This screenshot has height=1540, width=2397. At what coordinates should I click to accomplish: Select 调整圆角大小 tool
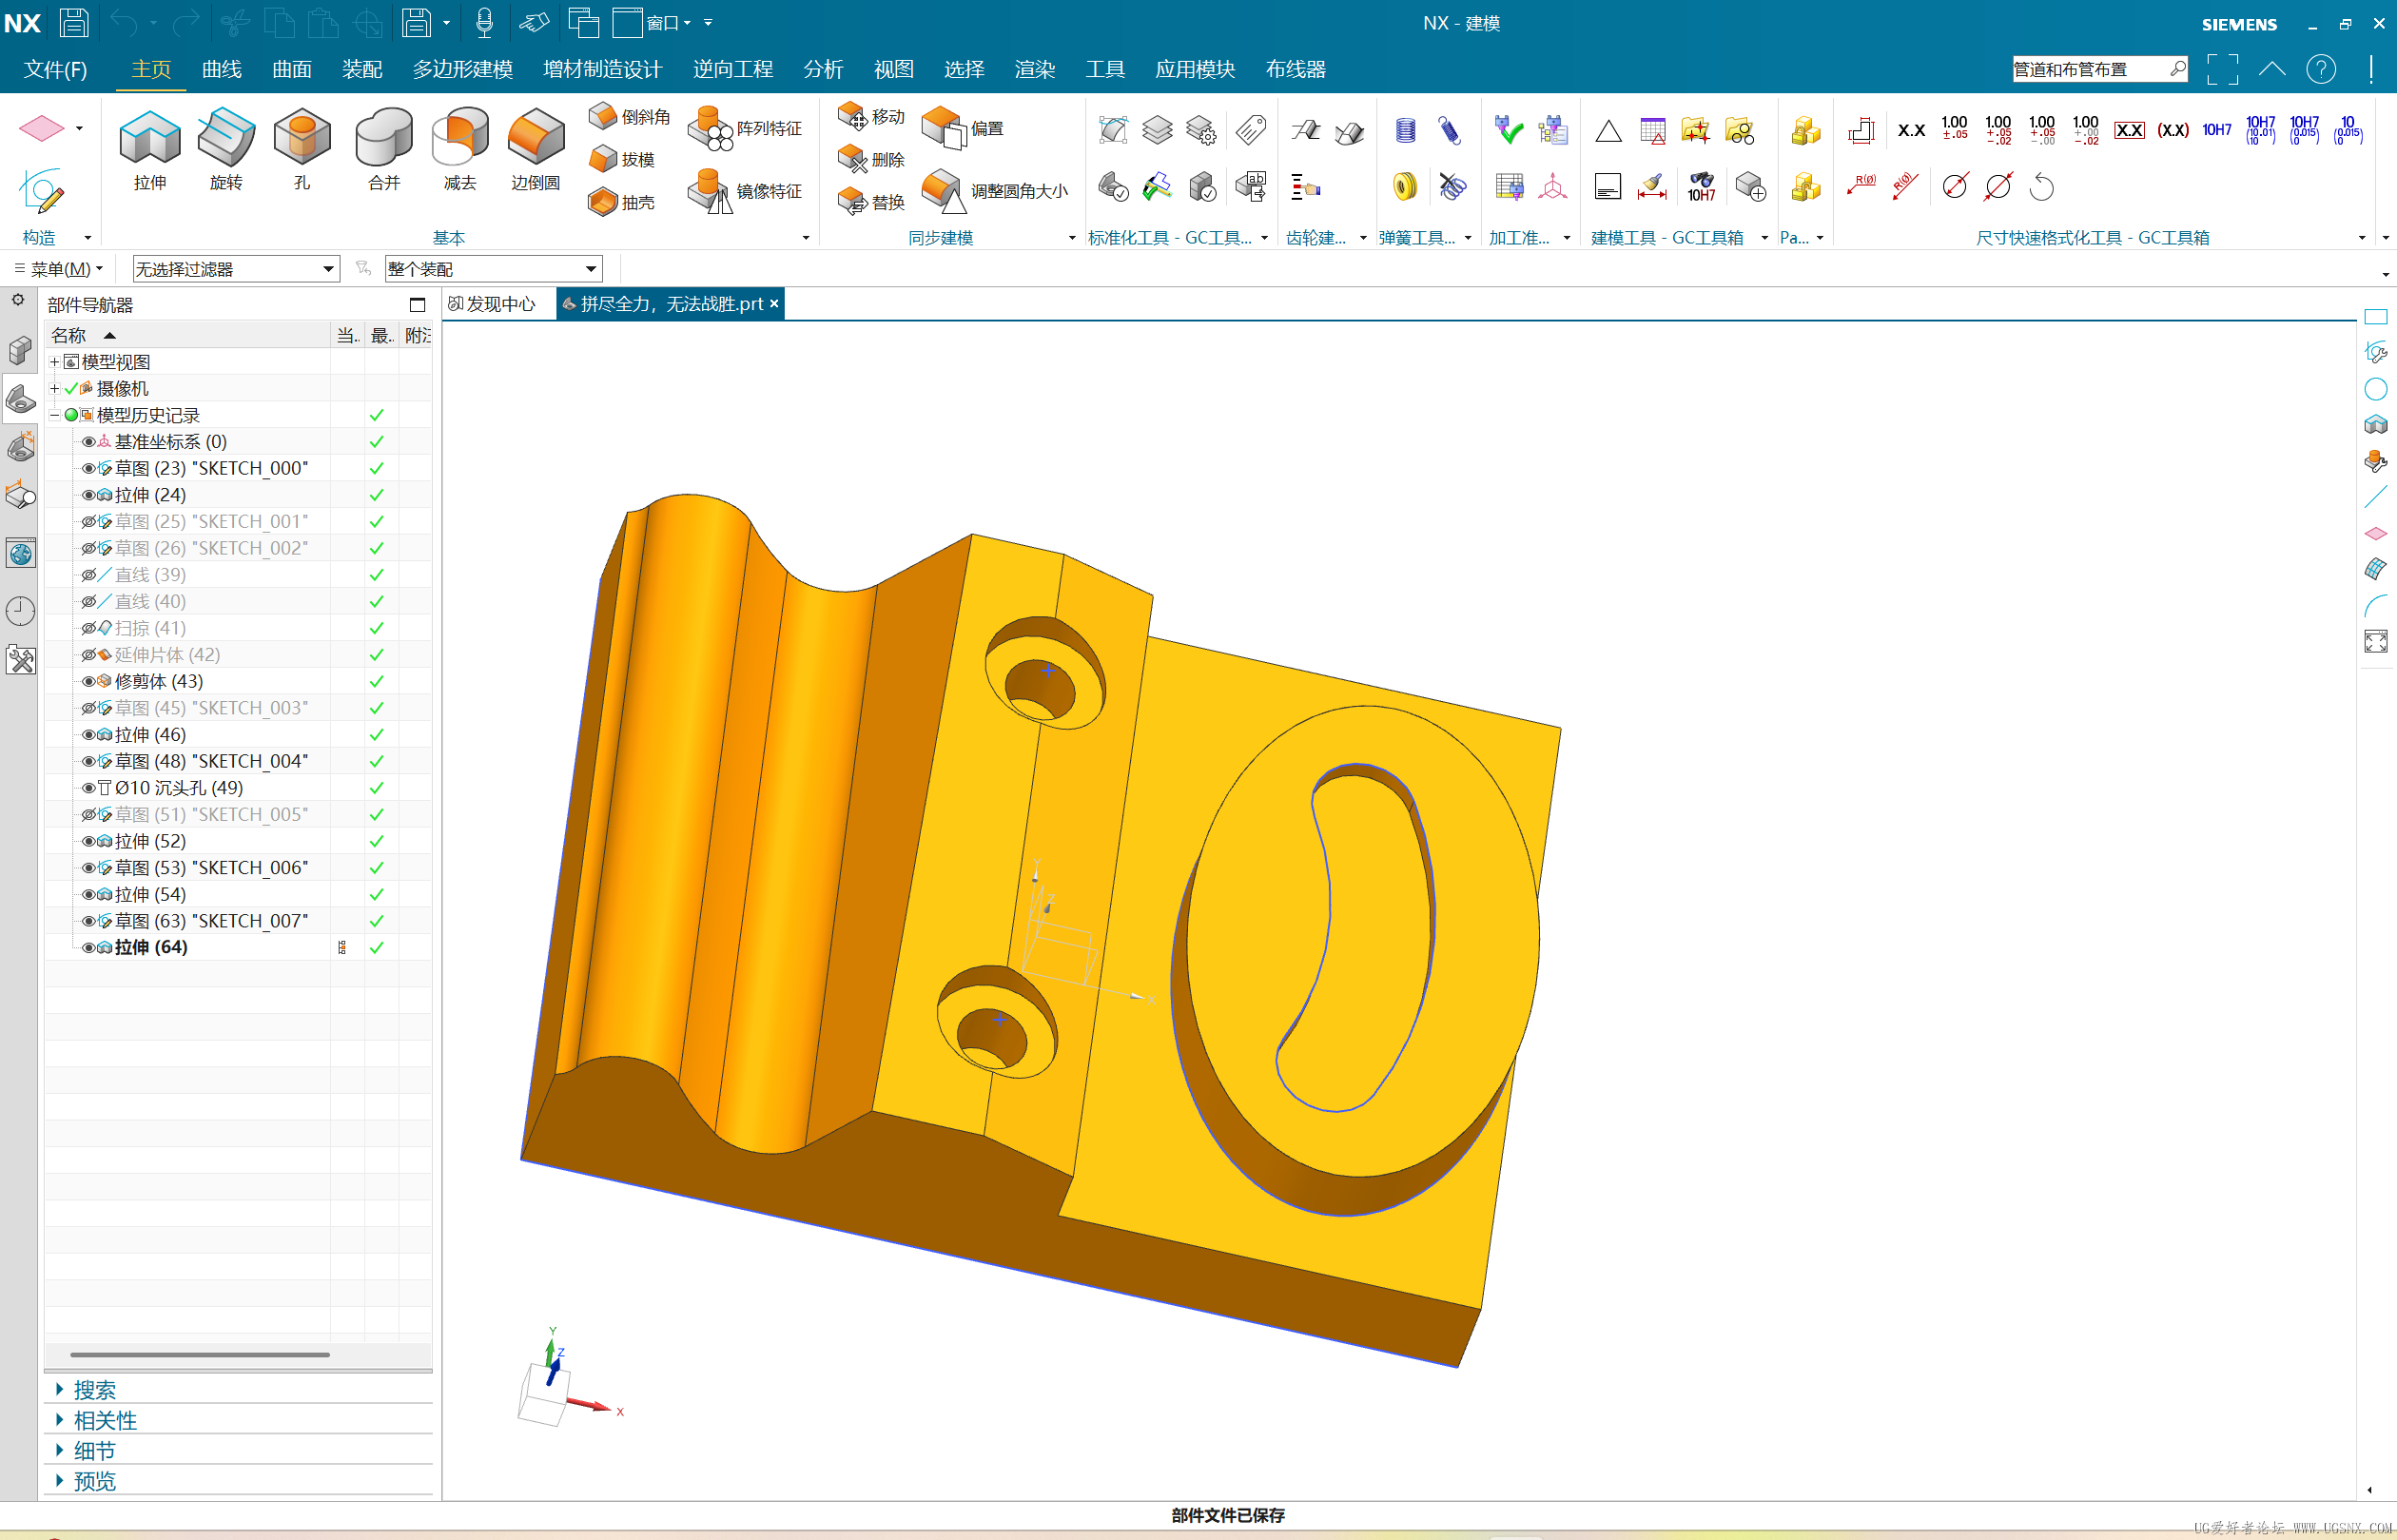point(995,190)
